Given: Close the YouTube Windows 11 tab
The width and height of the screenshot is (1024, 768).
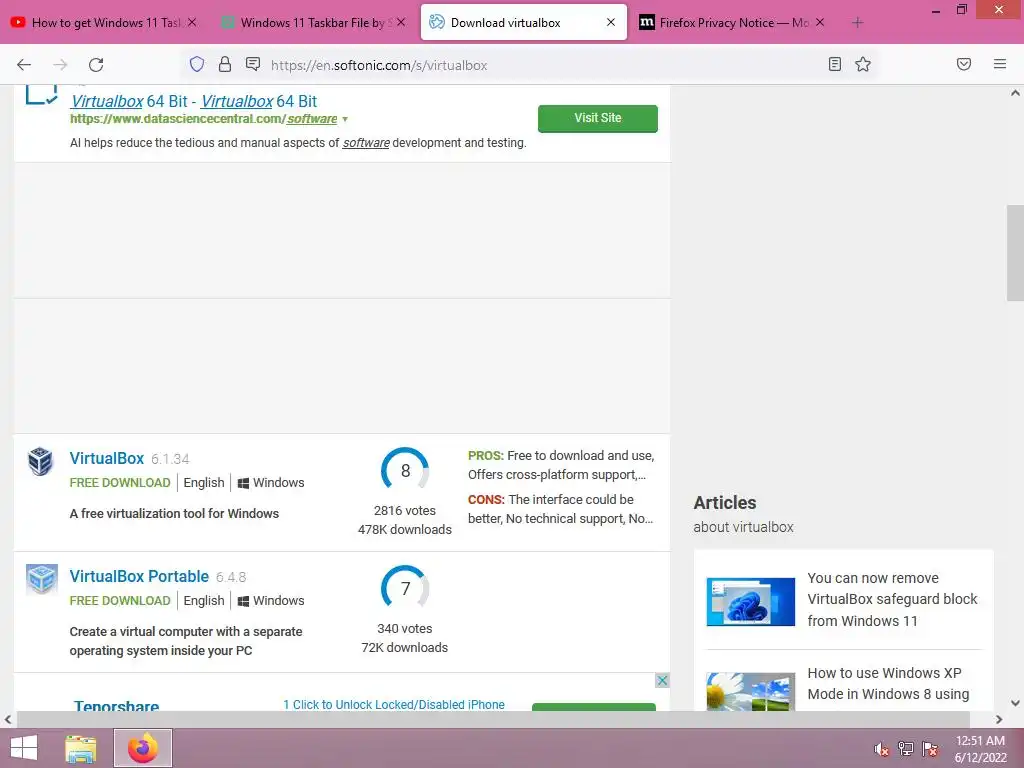Looking at the screenshot, I should pos(192,22).
